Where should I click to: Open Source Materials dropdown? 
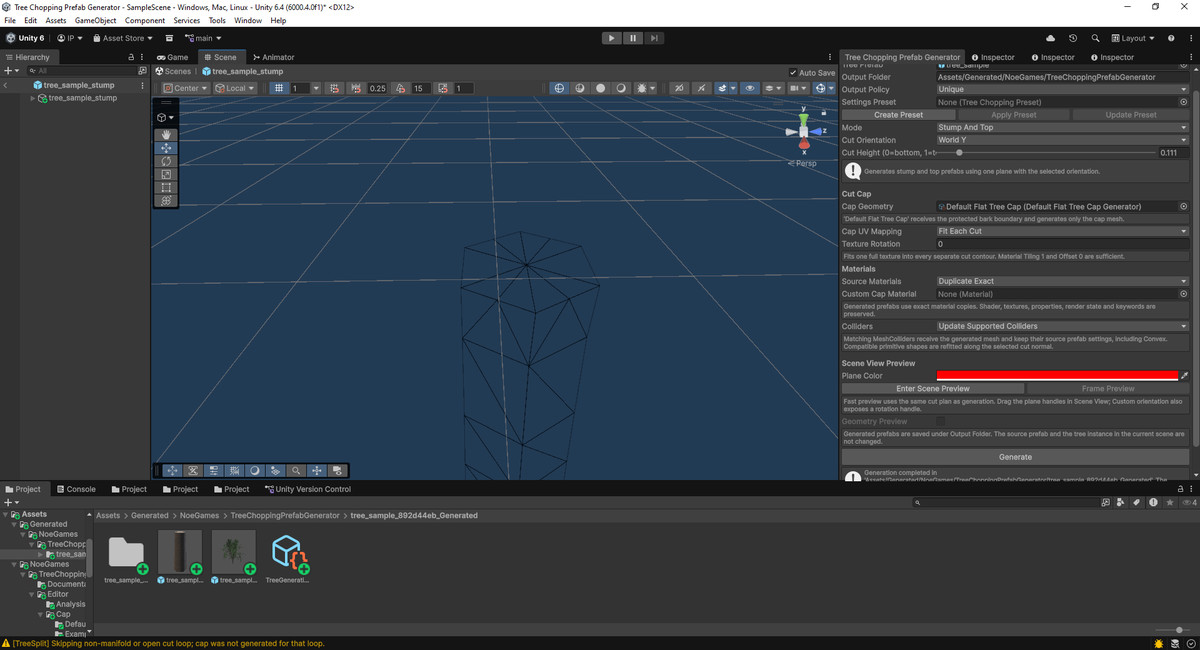coord(1062,281)
